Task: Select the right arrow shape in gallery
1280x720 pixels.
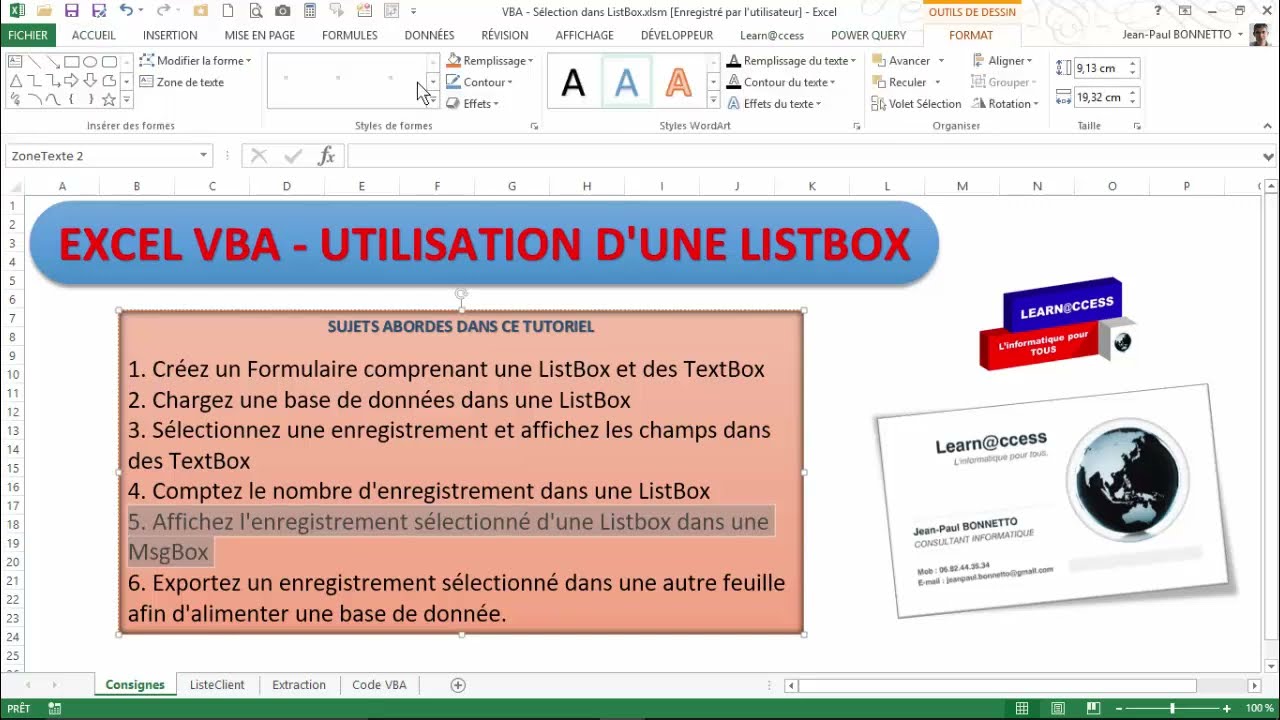Action: click(71, 81)
